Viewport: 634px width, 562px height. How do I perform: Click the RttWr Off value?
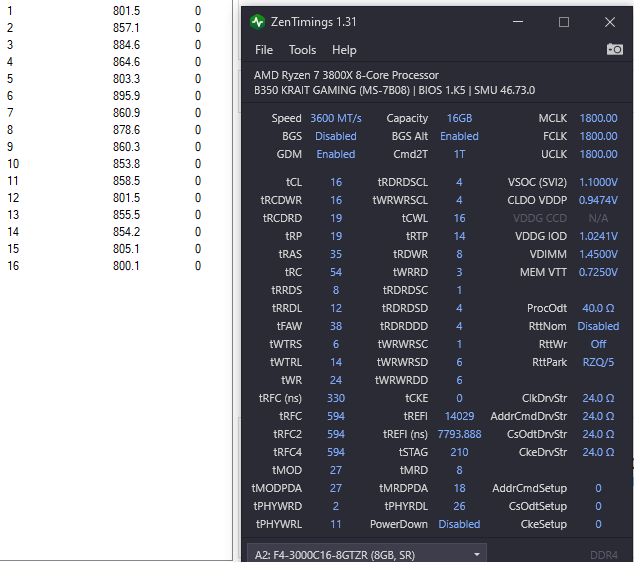pyautogui.click(x=598, y=344)
